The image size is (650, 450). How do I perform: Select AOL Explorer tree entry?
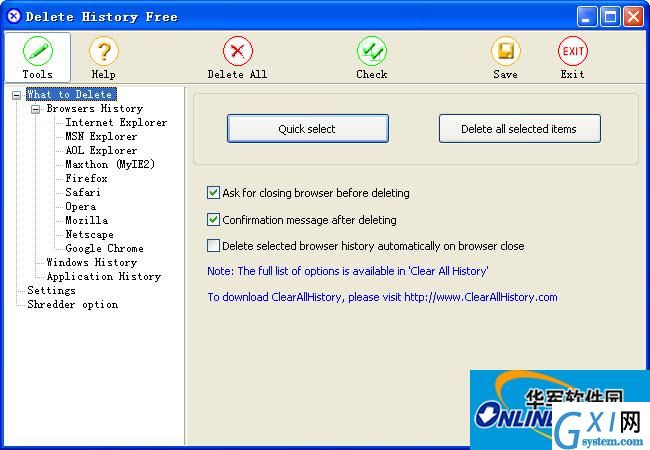[101, 150]
